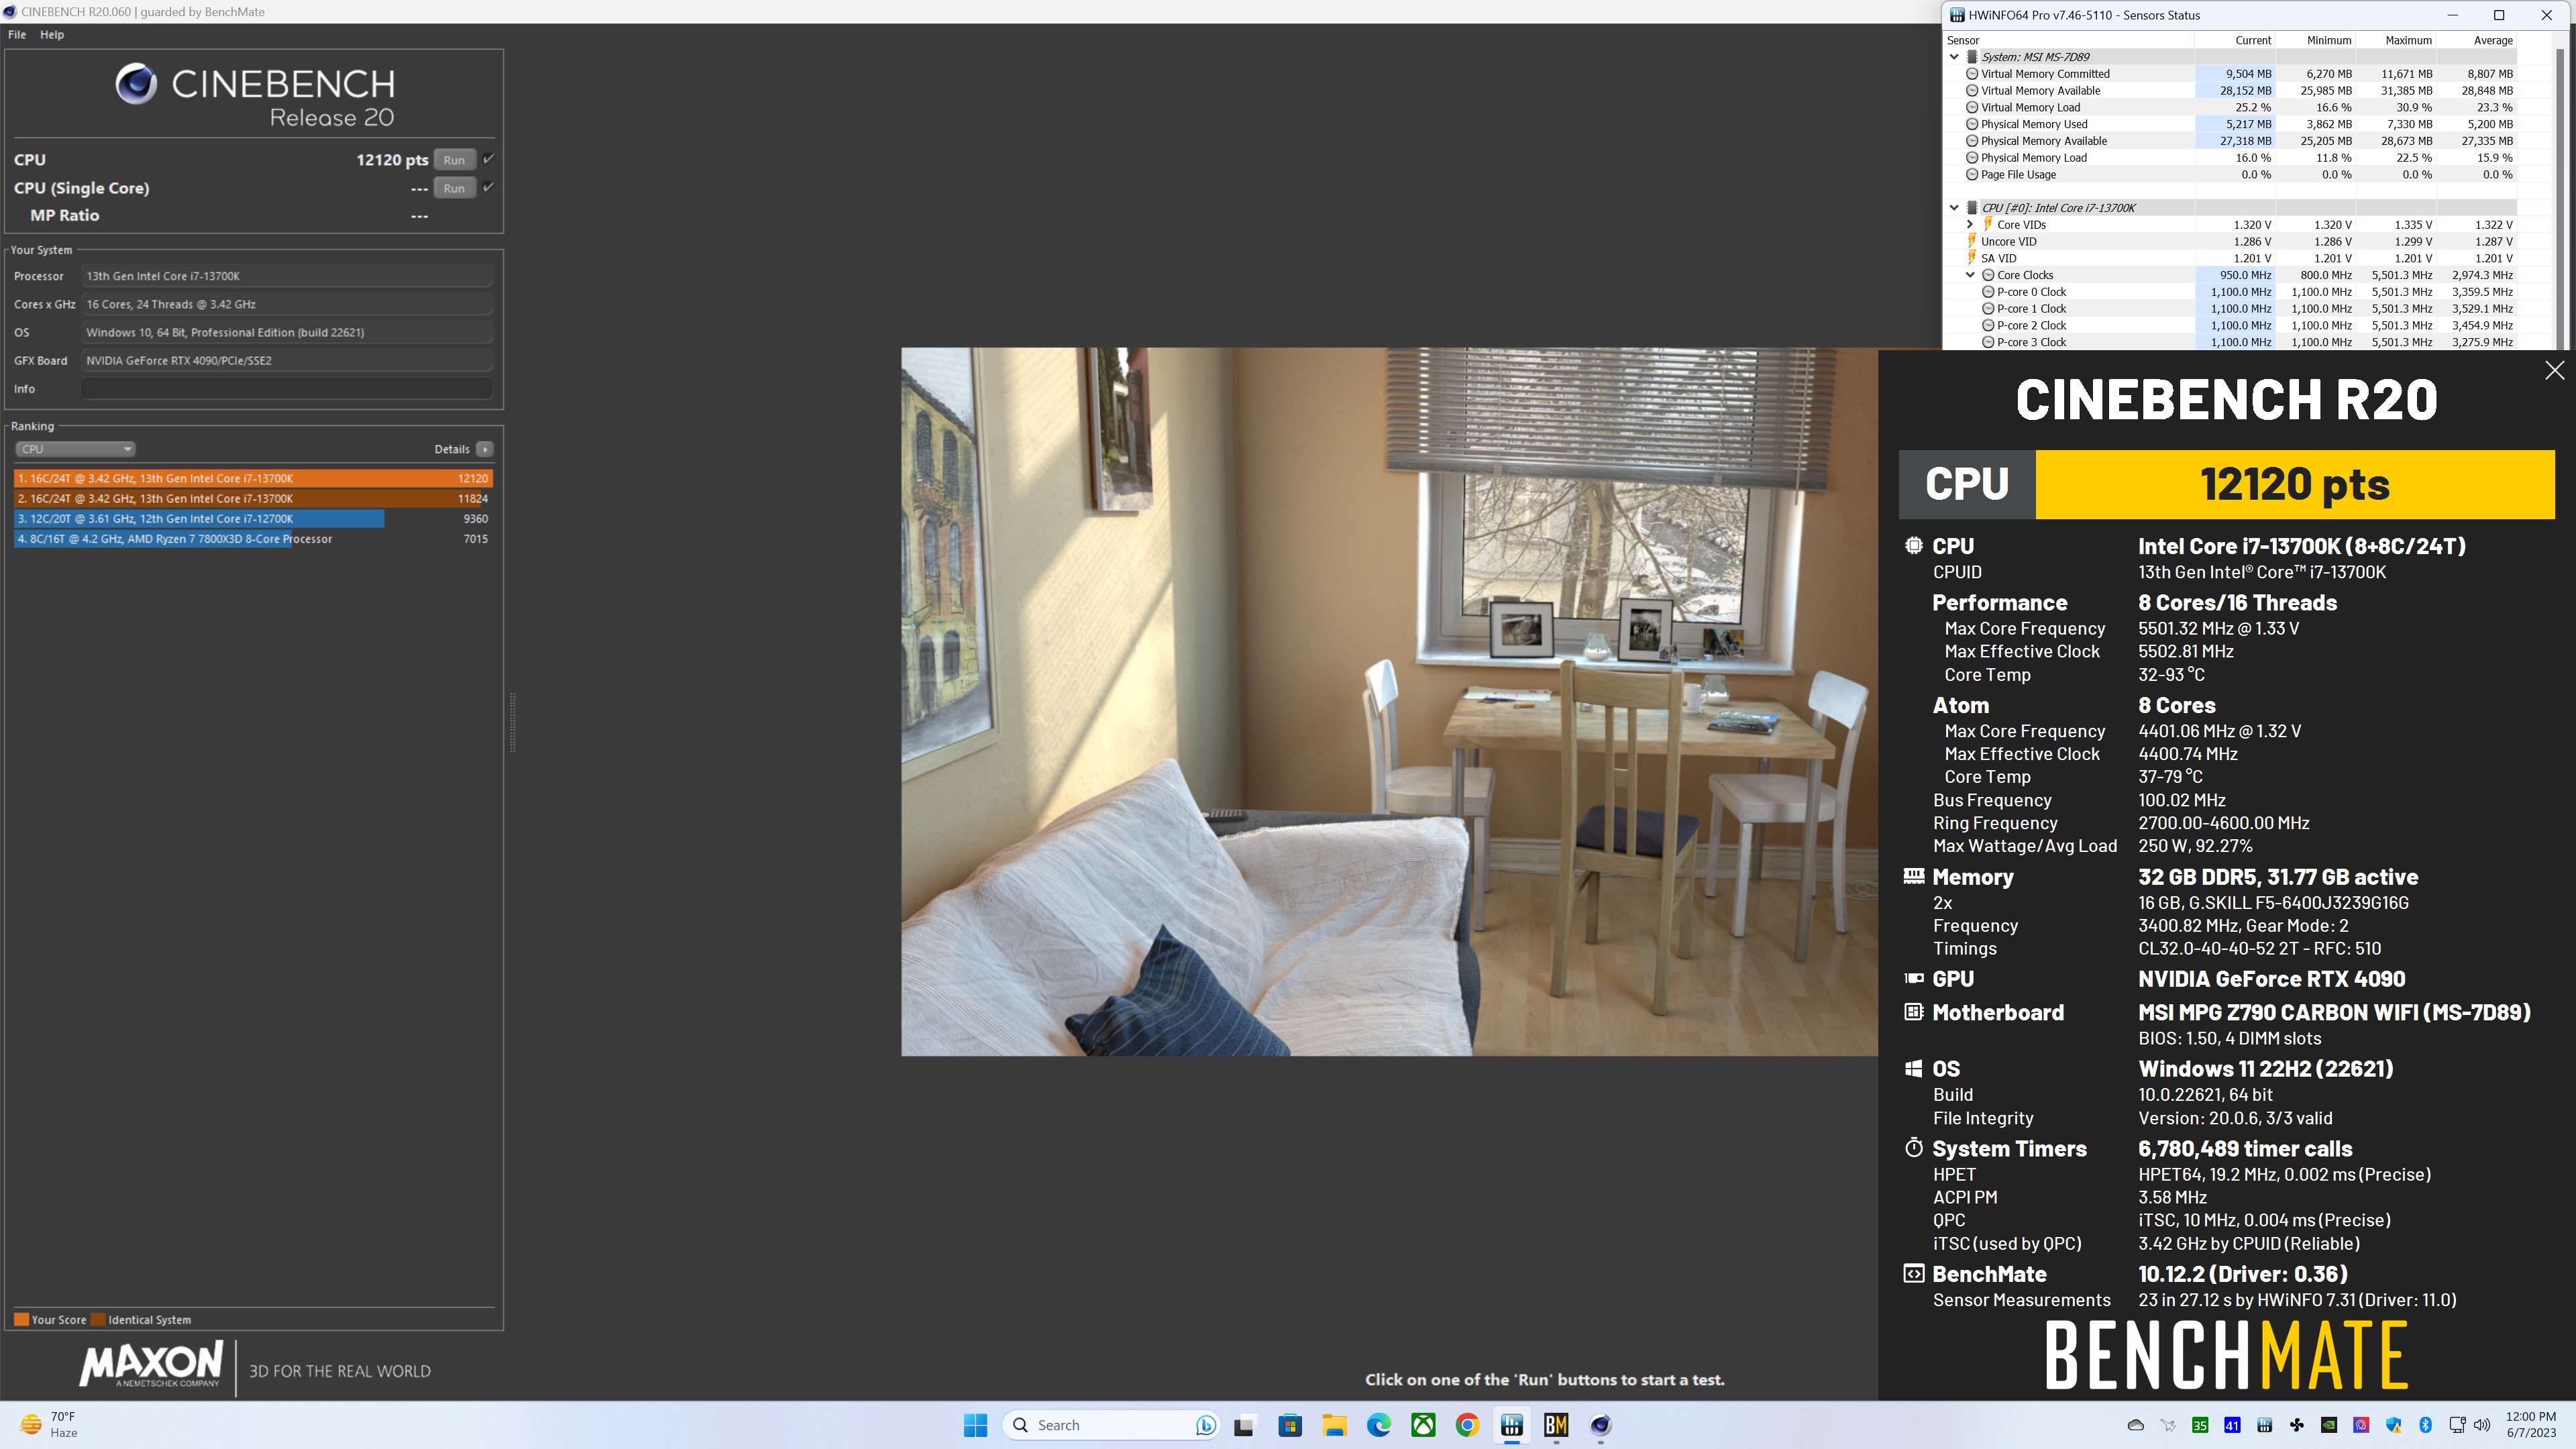2576x1449 pixels.
Task: Select ranking entry scoring 11824
Action: (x=253, y=498)
